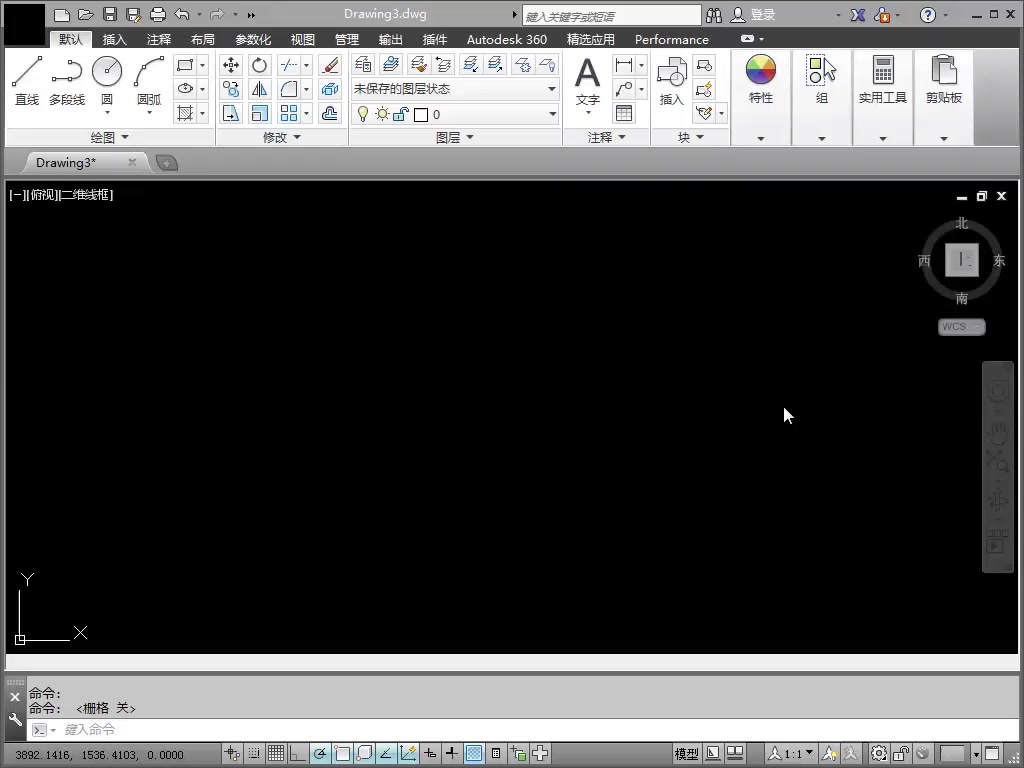1024x768 pixels.
Task: Click the [俯视] view control label
Action: point(42,195)
